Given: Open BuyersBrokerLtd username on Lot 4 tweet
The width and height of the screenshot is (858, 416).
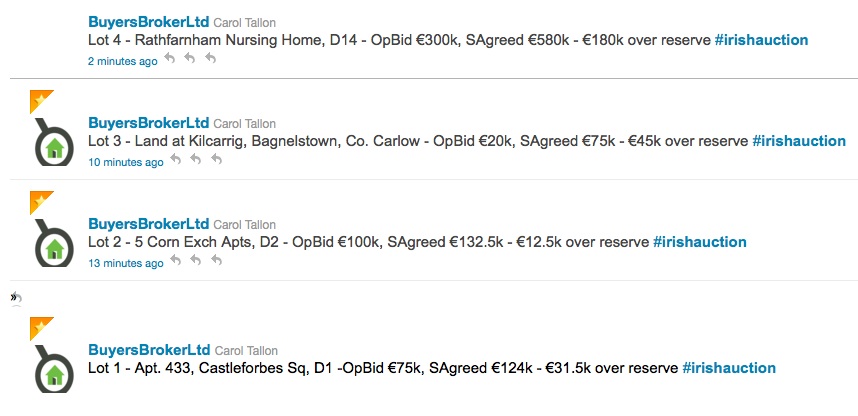Looking at the screenshot, I should pos(149,22).
